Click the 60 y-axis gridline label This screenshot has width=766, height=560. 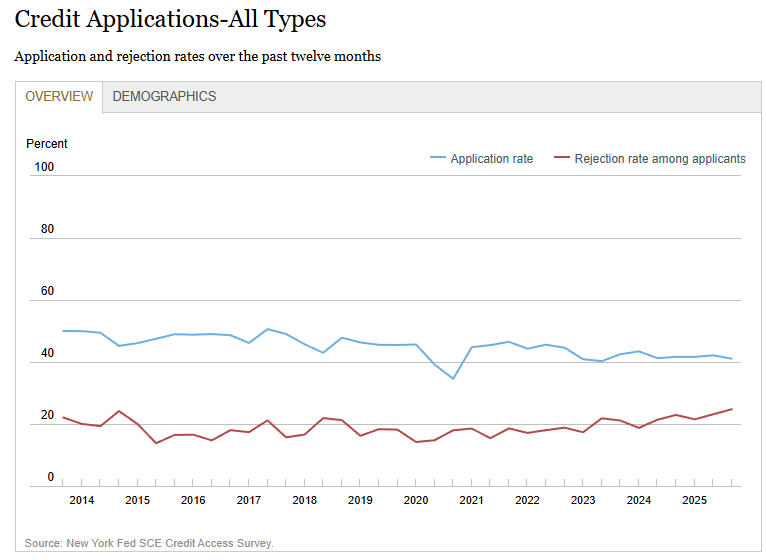point(47,292)
